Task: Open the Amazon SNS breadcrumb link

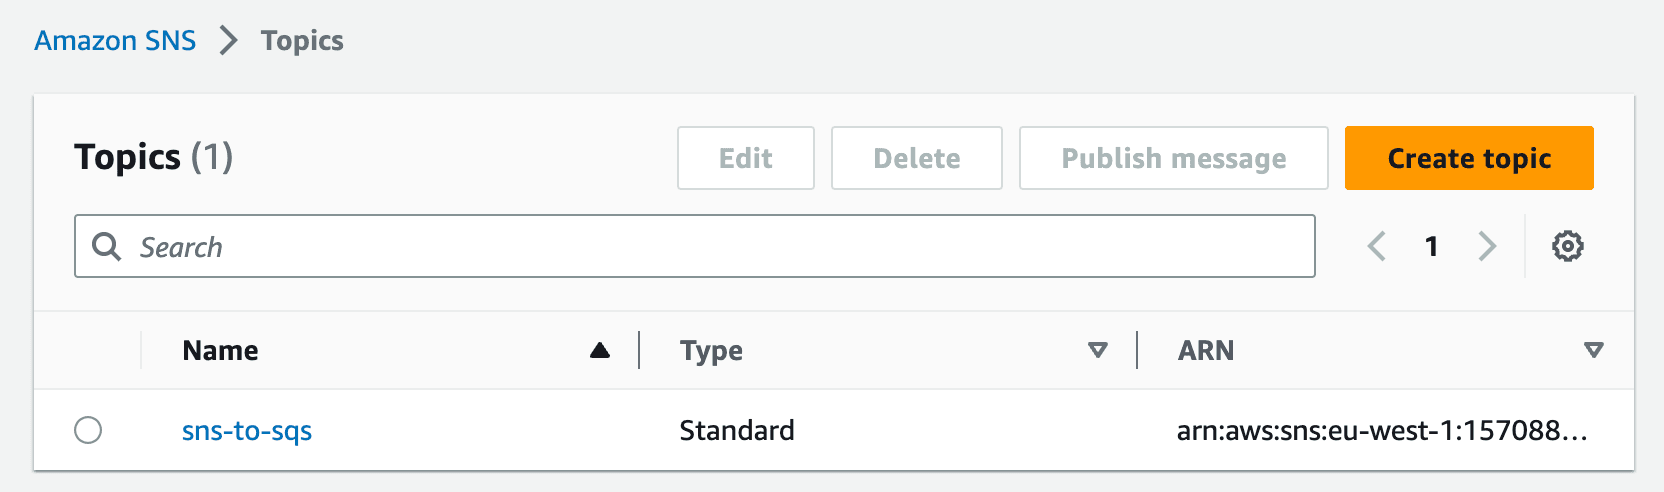Action: coord(115,41)
